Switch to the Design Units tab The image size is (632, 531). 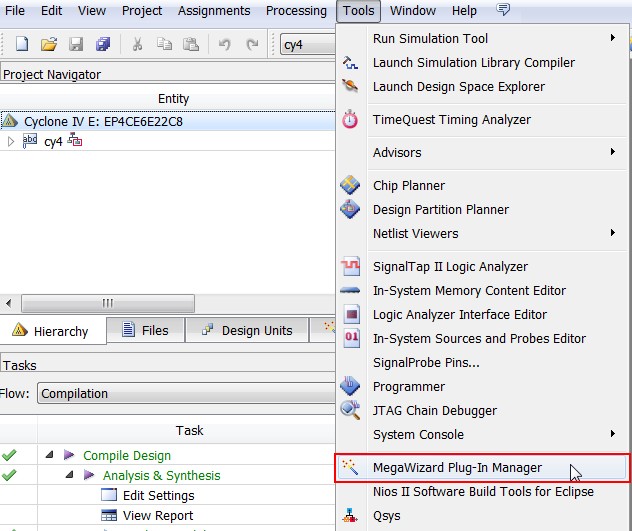246,331
